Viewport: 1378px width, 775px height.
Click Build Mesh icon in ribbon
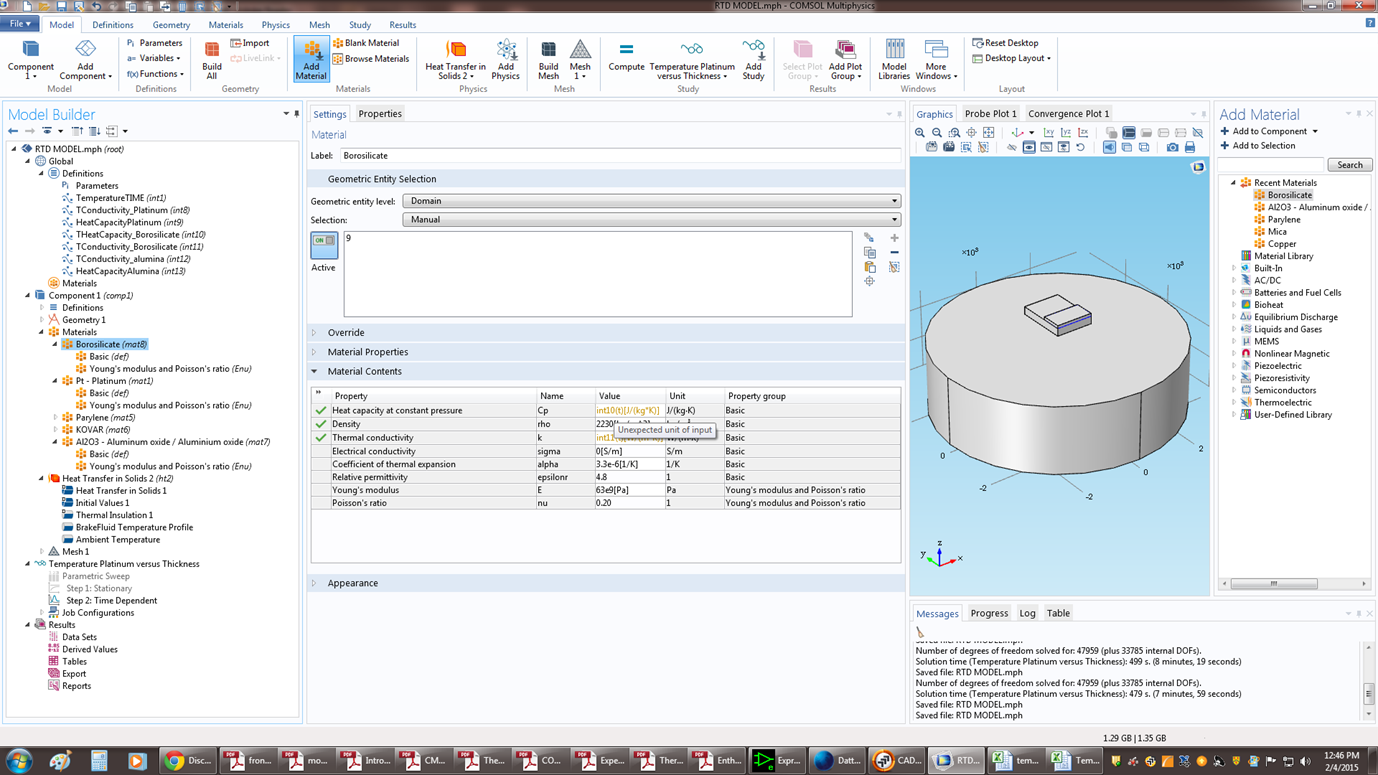click(x=548, y=60)
